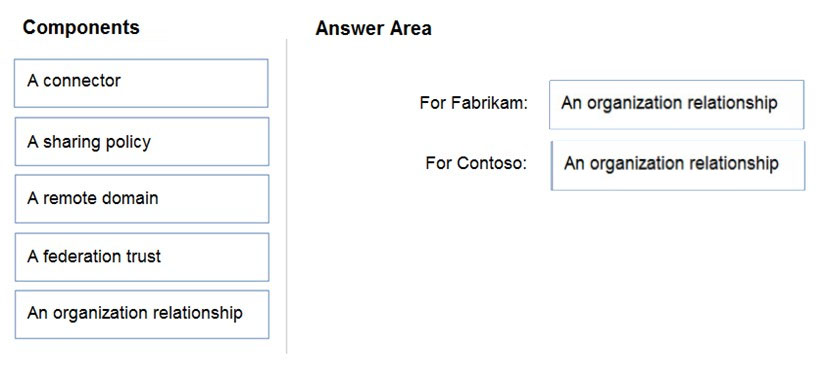This screenshot has height=377, width=828.
Task: Select organization relationship text in Contoso slot
Action: (684, 163)
